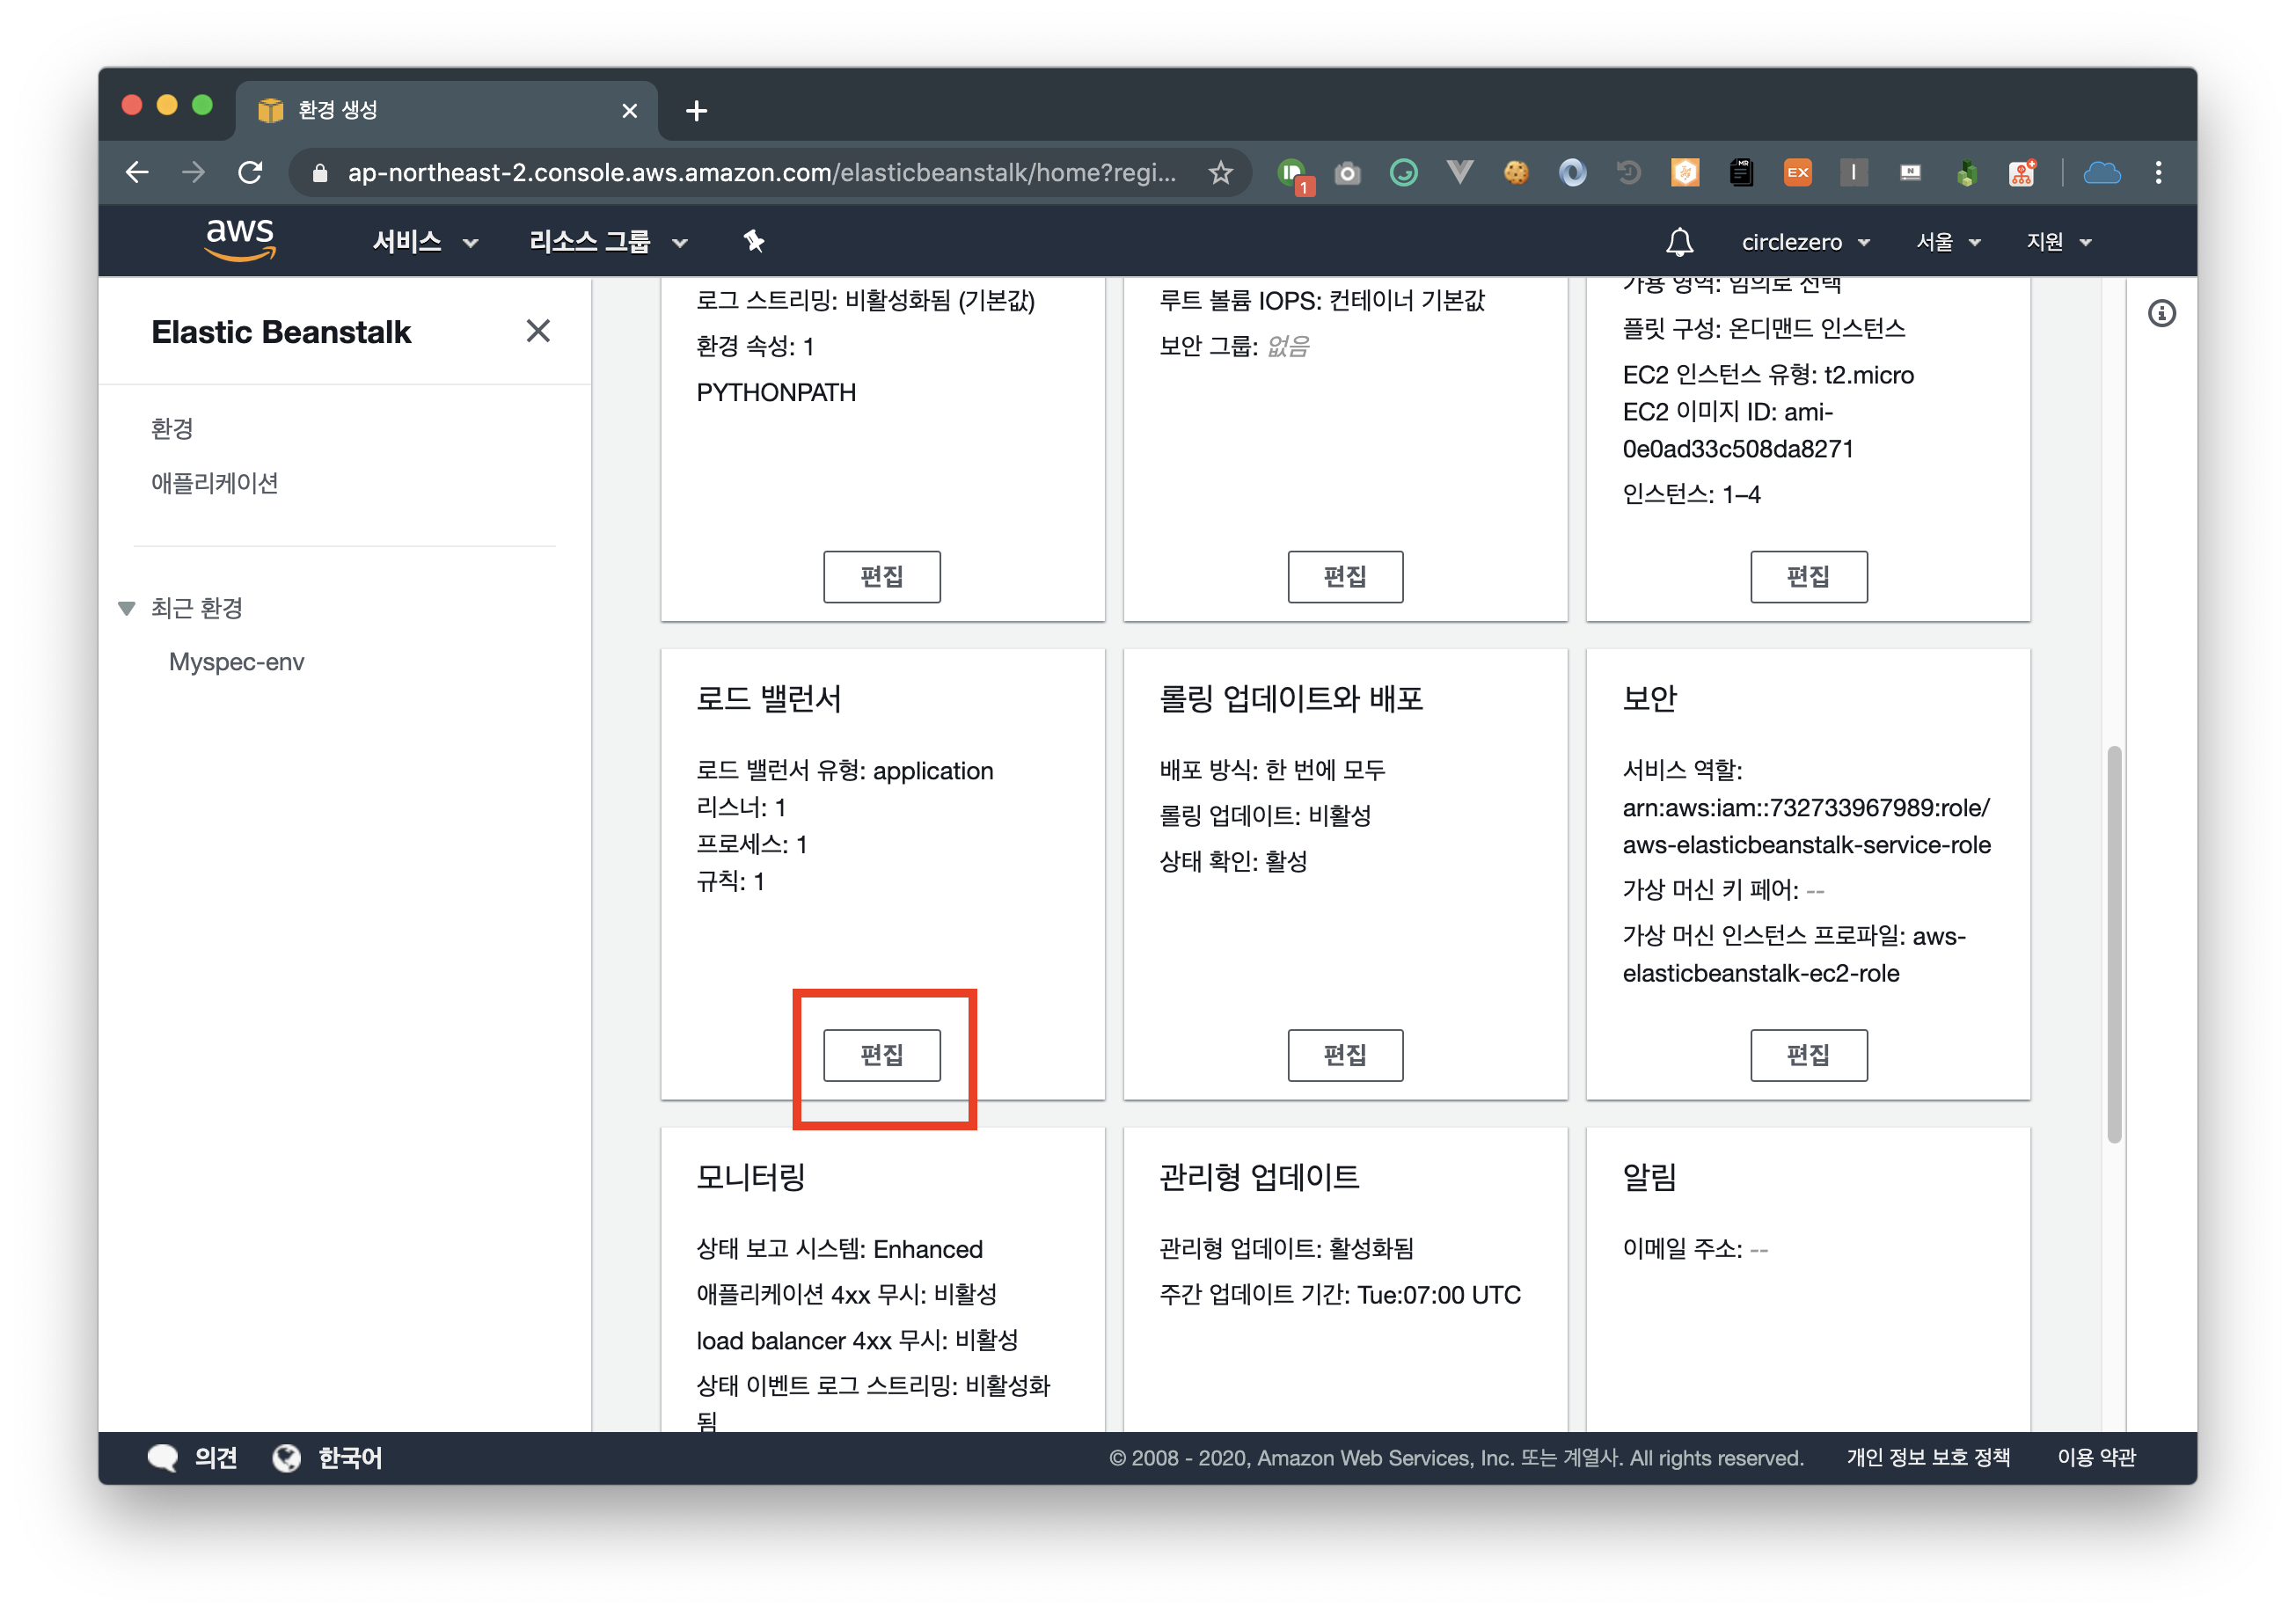Image resolution: width=2296 pixels, height=1615 pixels.
Task: Expand the 리소스 그룹 dropdown
Action: 608,242
